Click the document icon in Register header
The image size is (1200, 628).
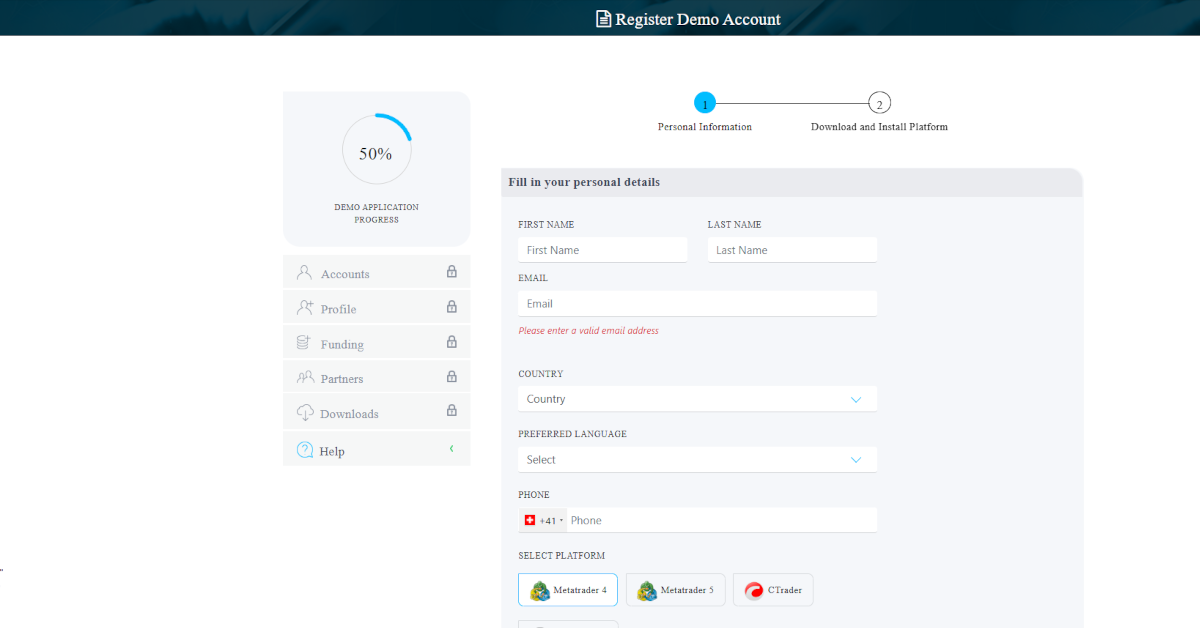tap(603, 19)
